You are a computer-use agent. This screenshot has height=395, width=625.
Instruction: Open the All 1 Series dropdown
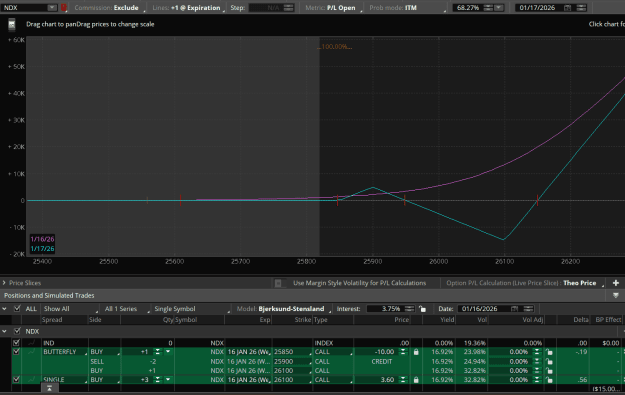click(127, 309)
